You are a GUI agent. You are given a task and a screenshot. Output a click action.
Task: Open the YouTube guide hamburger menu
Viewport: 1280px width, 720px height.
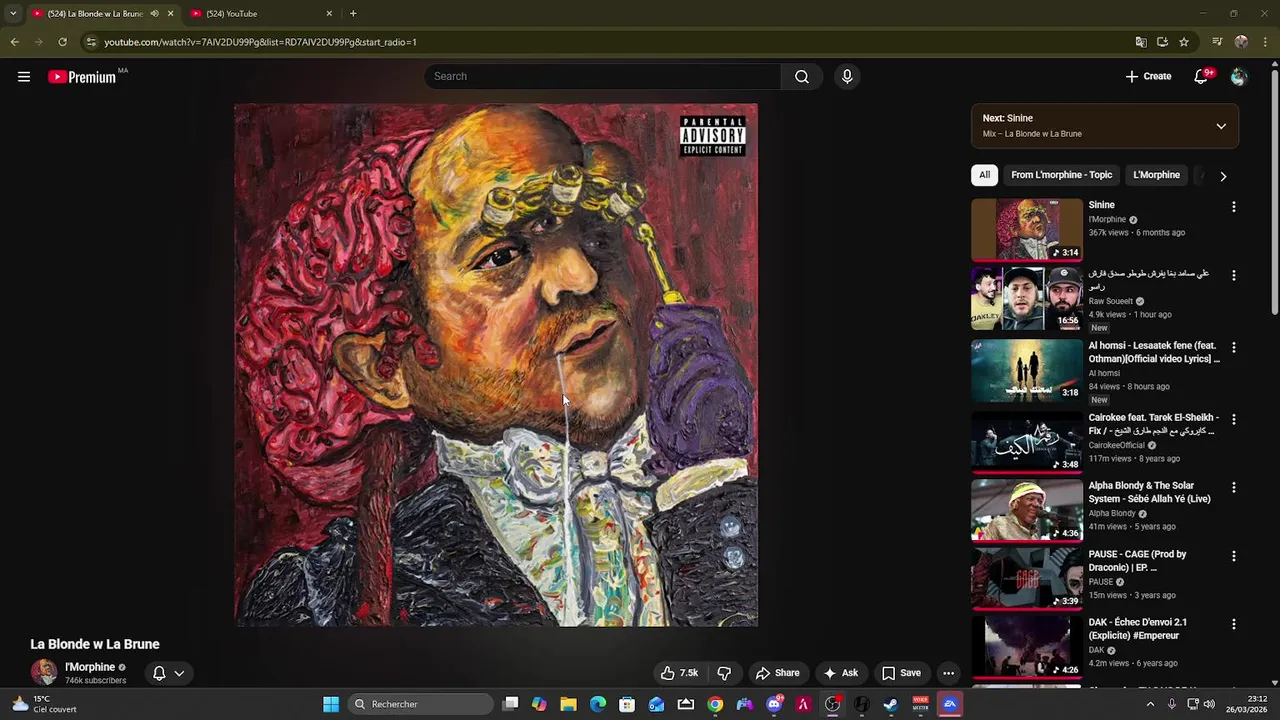point(24,77)
